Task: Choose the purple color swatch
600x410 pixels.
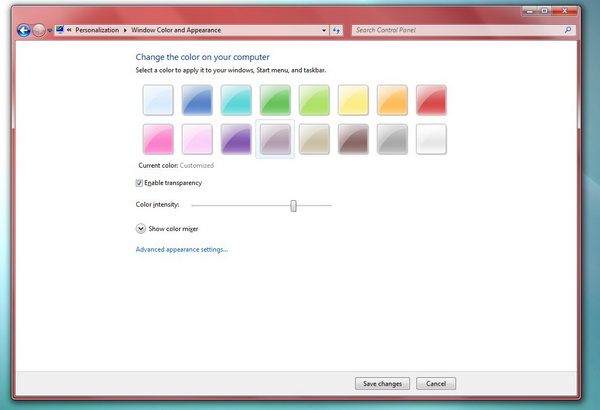Action: pos(236,139)
